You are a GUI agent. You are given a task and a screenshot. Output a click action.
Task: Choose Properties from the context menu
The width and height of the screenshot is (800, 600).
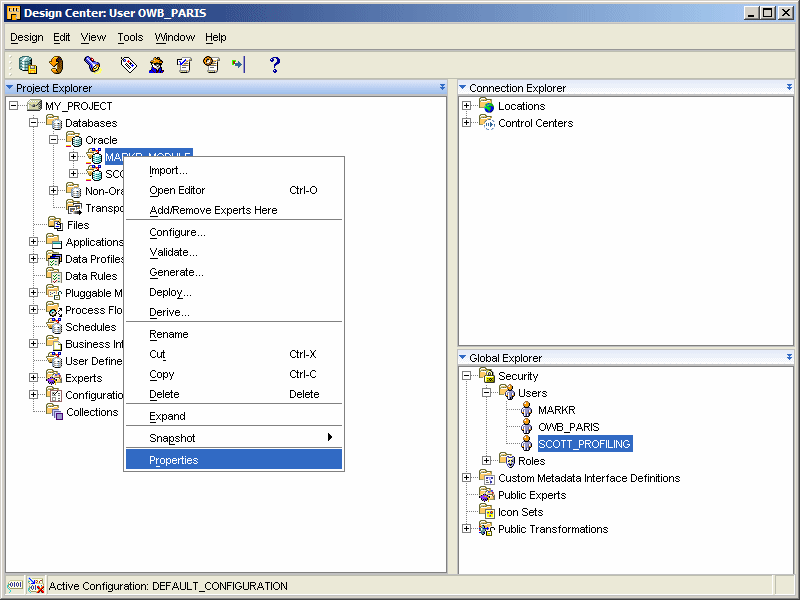174,460
